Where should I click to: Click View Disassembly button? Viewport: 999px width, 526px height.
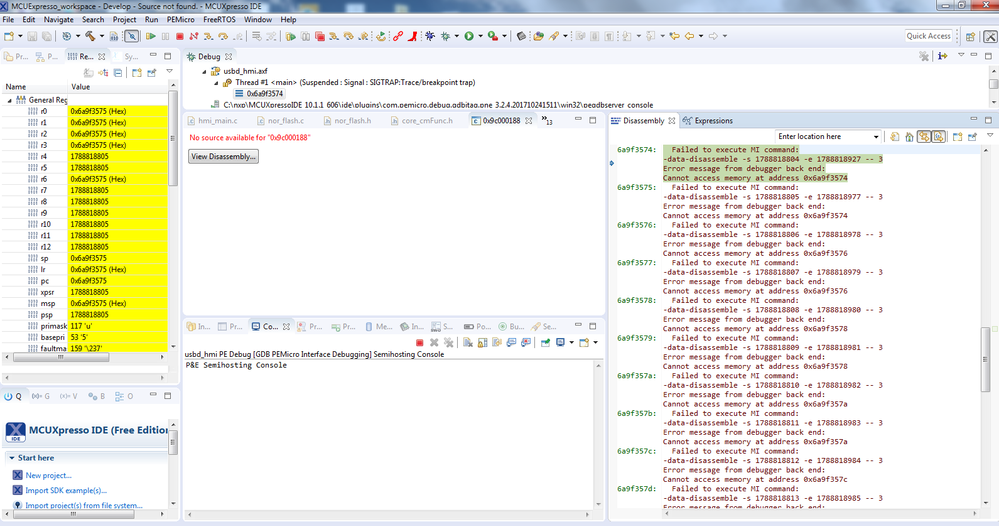pos(223,157)
